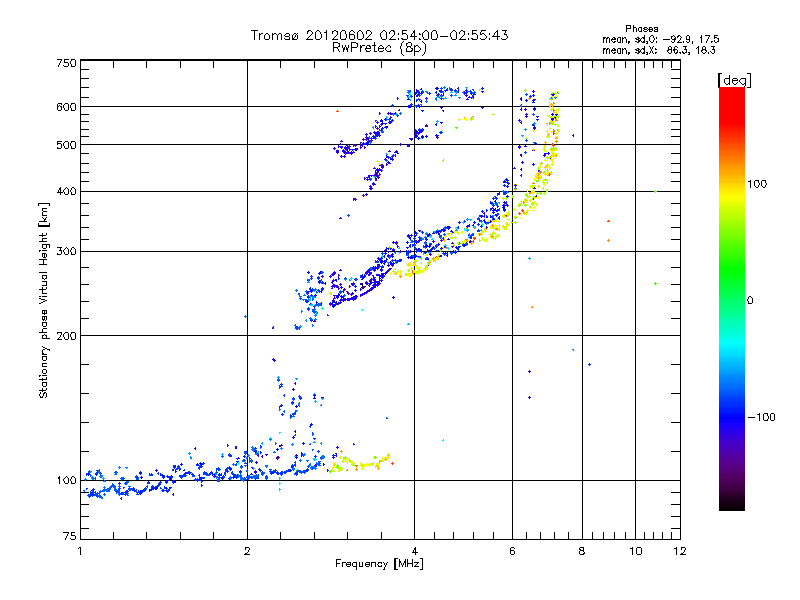The image size is (800, 600).
Task: Click the frequency axis '10' tick label
Action: [636, 552]
